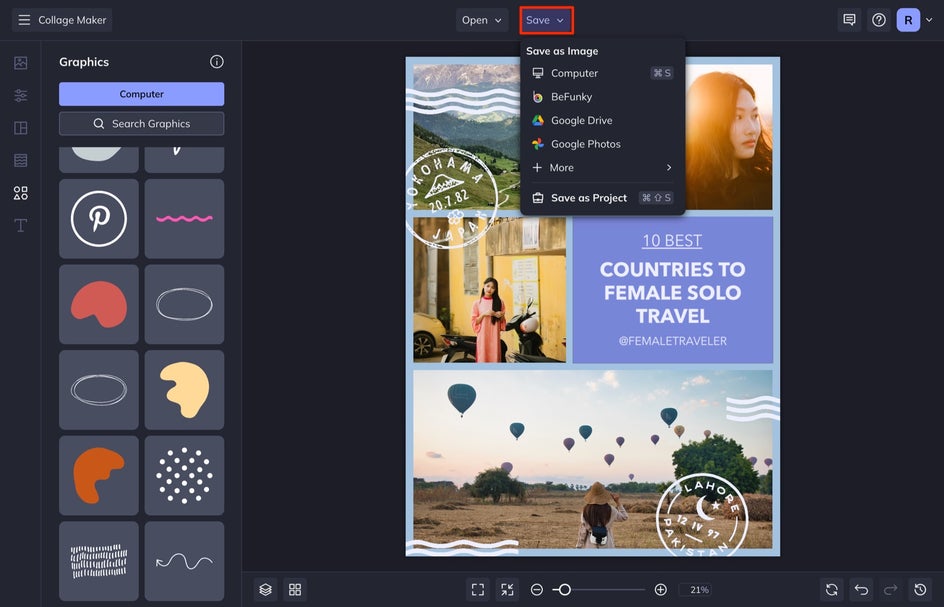Click the zoom out minus icon
This screenshot has height=607, width=944.
(x=537, y=590)
